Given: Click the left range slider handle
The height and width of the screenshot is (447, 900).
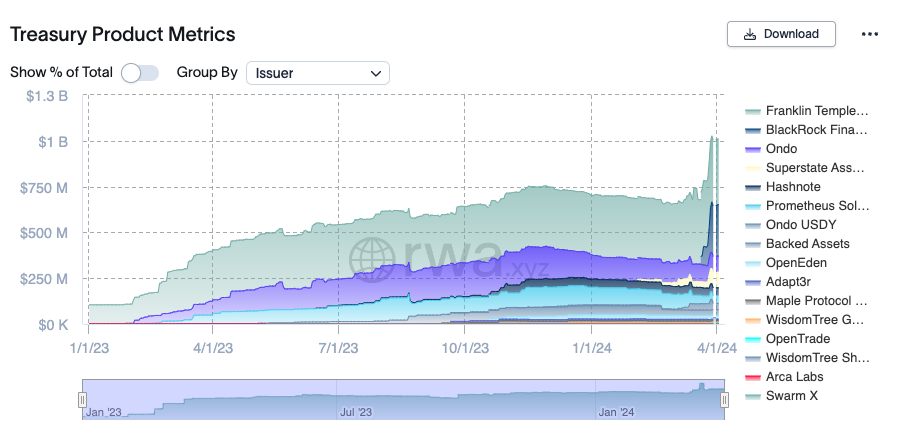Looking at the screenshot, I should (x=83, y=399).
